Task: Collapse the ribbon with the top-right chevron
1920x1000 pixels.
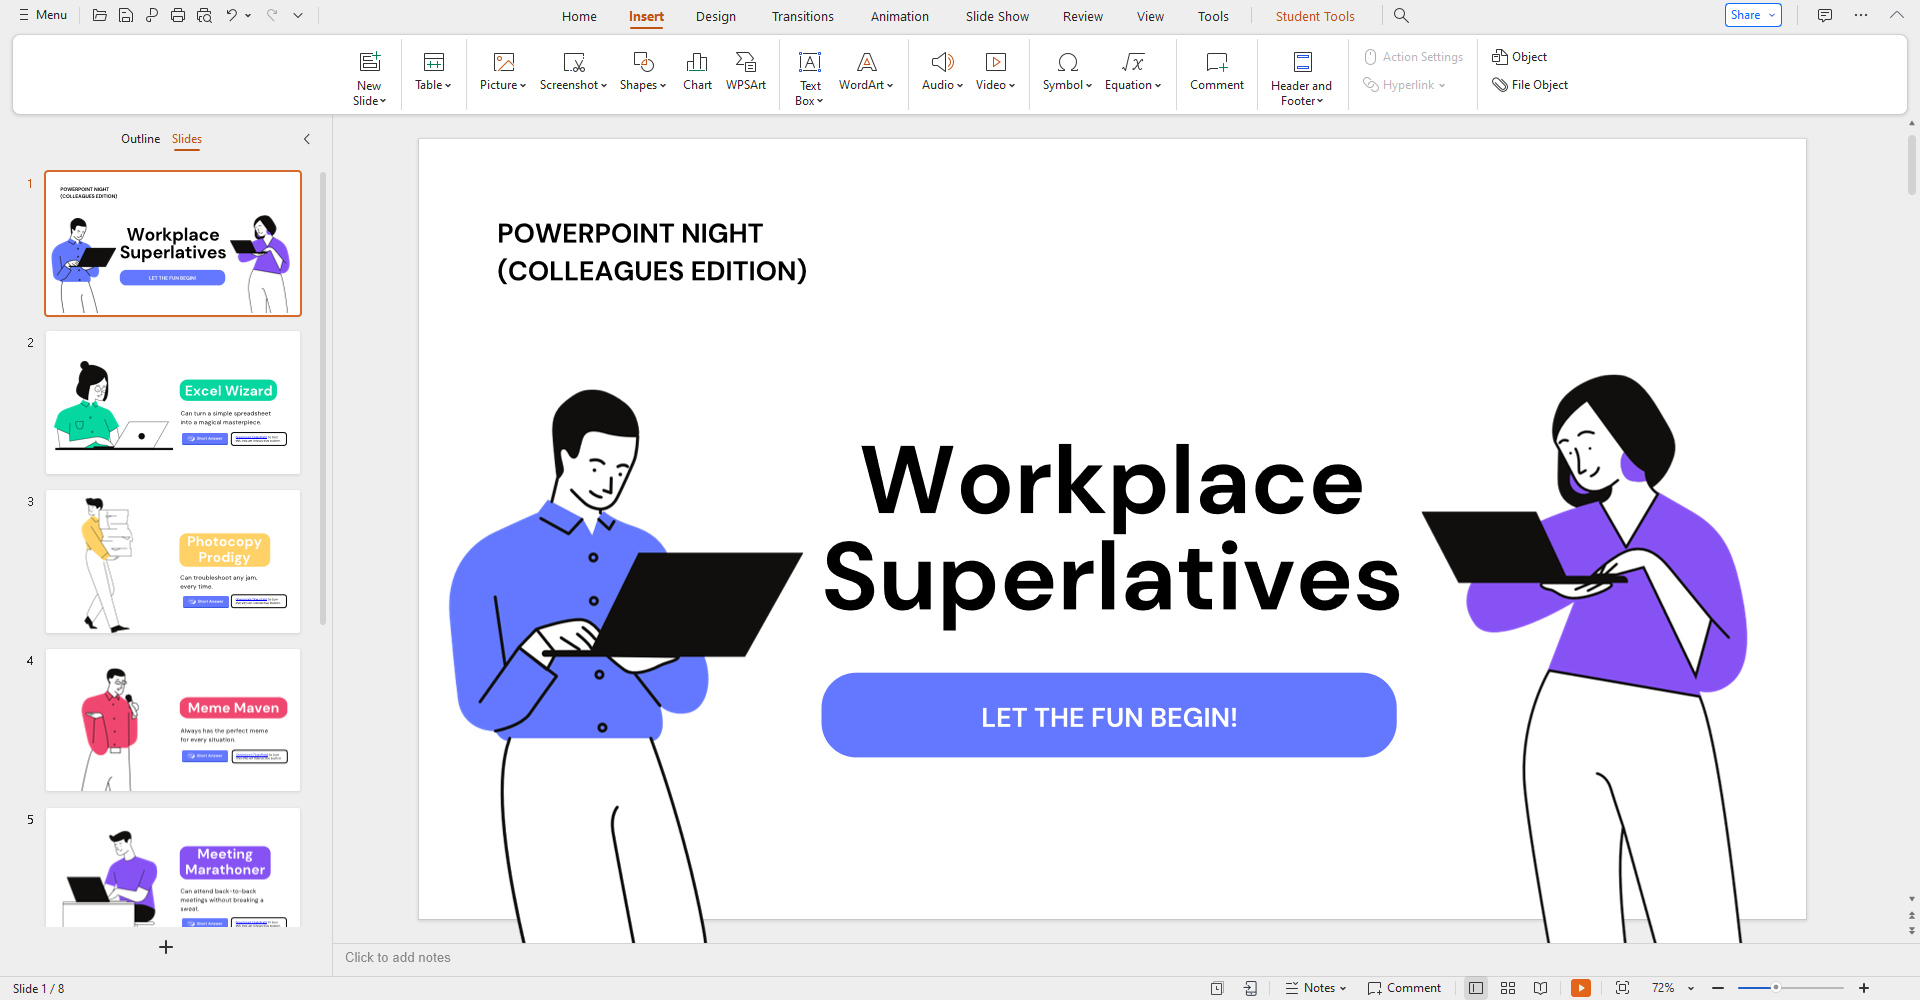Action: pos(1896,16)
